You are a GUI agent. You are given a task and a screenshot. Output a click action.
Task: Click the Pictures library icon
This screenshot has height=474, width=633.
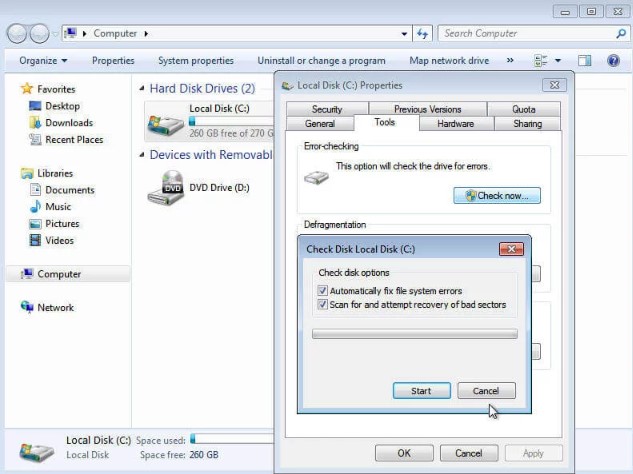point(35,223)
